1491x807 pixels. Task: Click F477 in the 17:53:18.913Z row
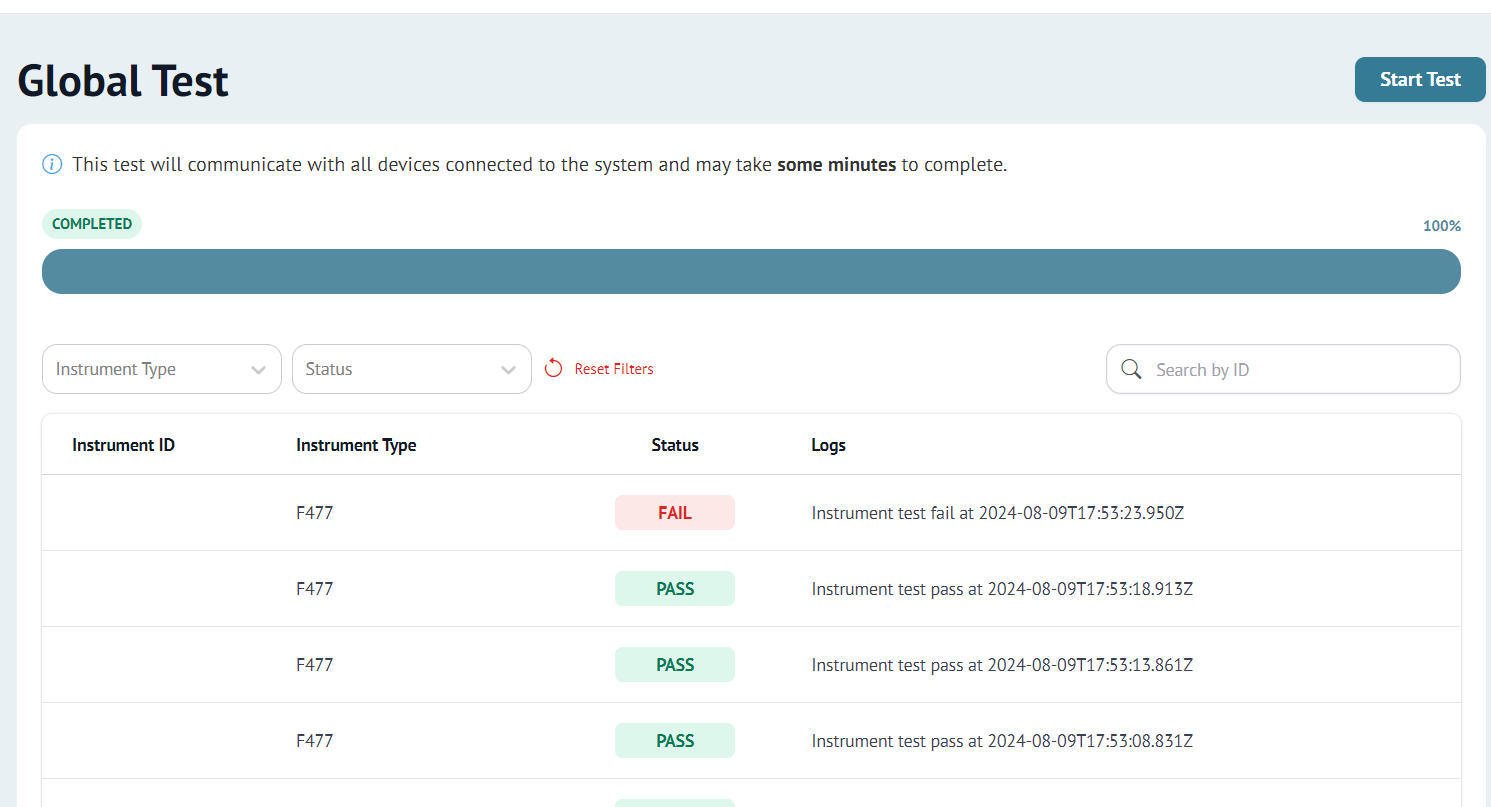pos(315,589)
